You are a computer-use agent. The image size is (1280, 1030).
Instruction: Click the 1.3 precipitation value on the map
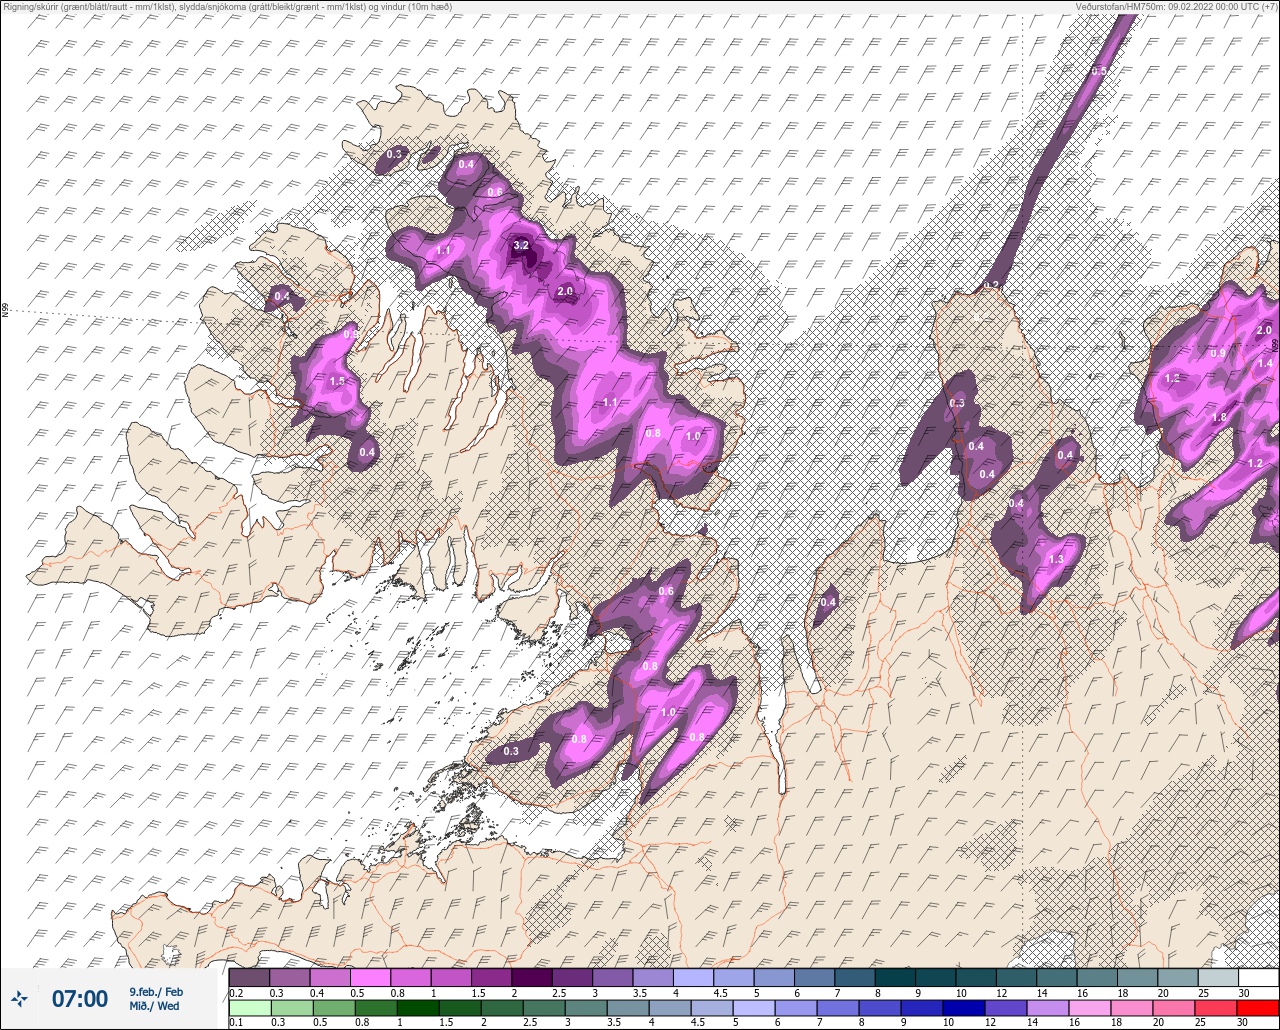[1056, 559]
